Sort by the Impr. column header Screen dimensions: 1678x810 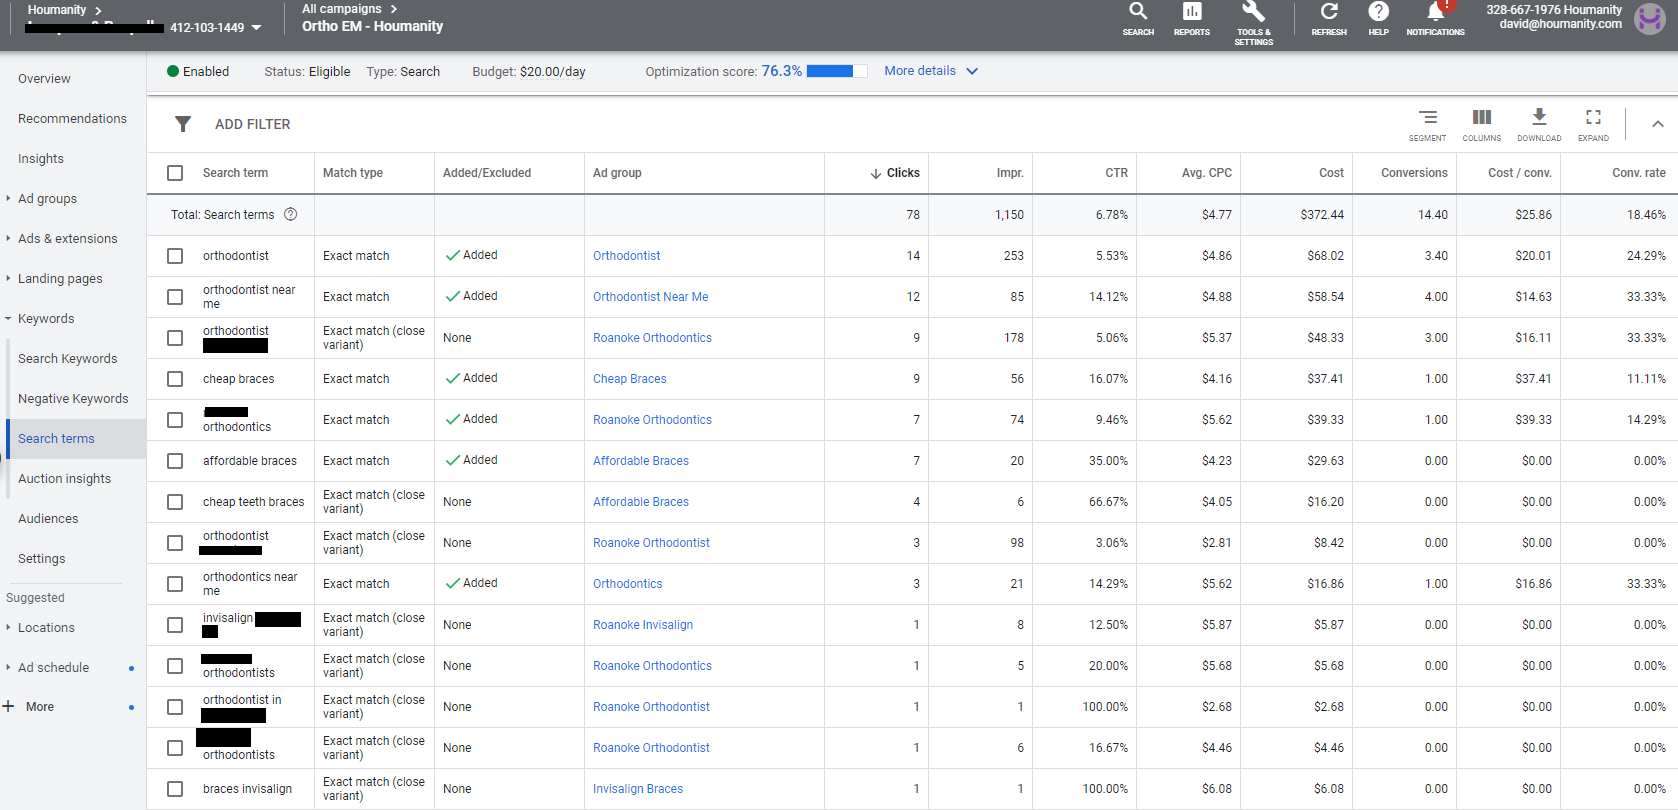point(1010,173)
